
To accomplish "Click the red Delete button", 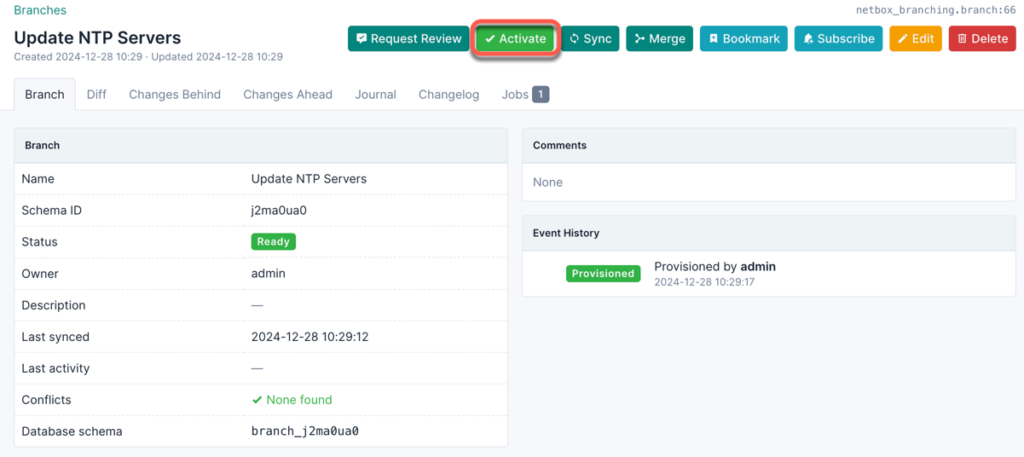I will (982, 39).
